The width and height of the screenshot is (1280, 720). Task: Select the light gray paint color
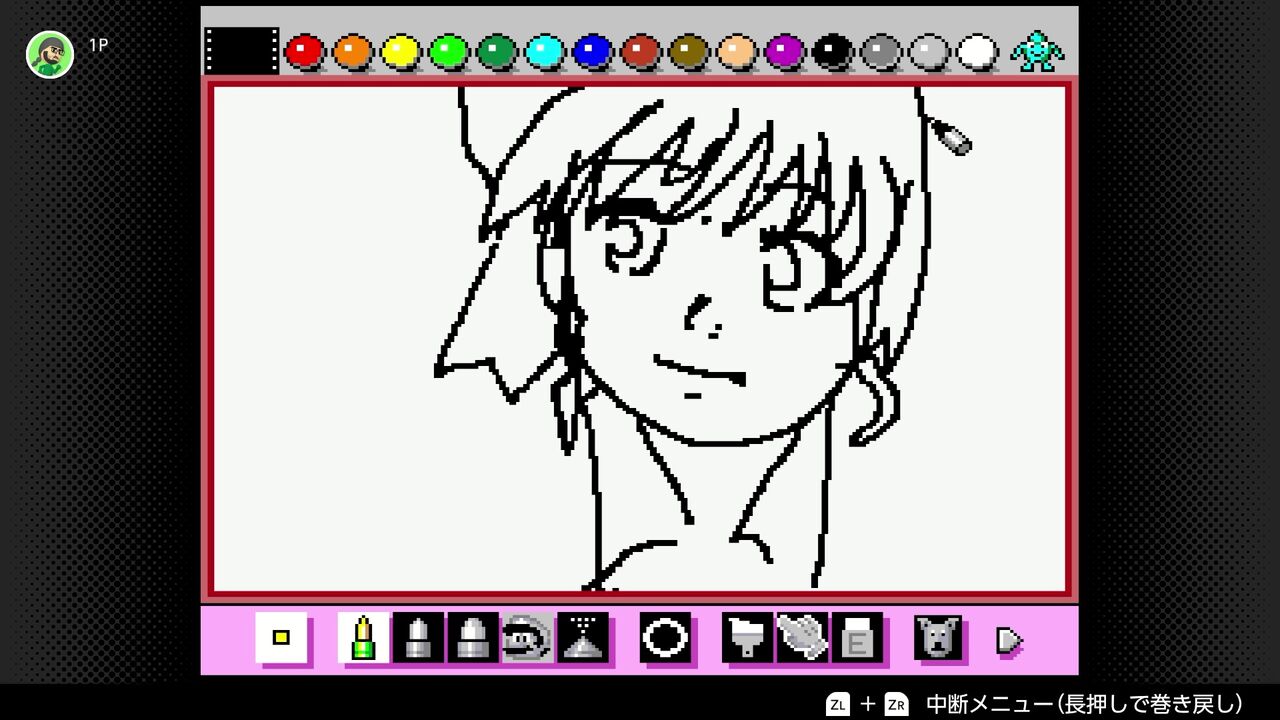click(929, 51)
